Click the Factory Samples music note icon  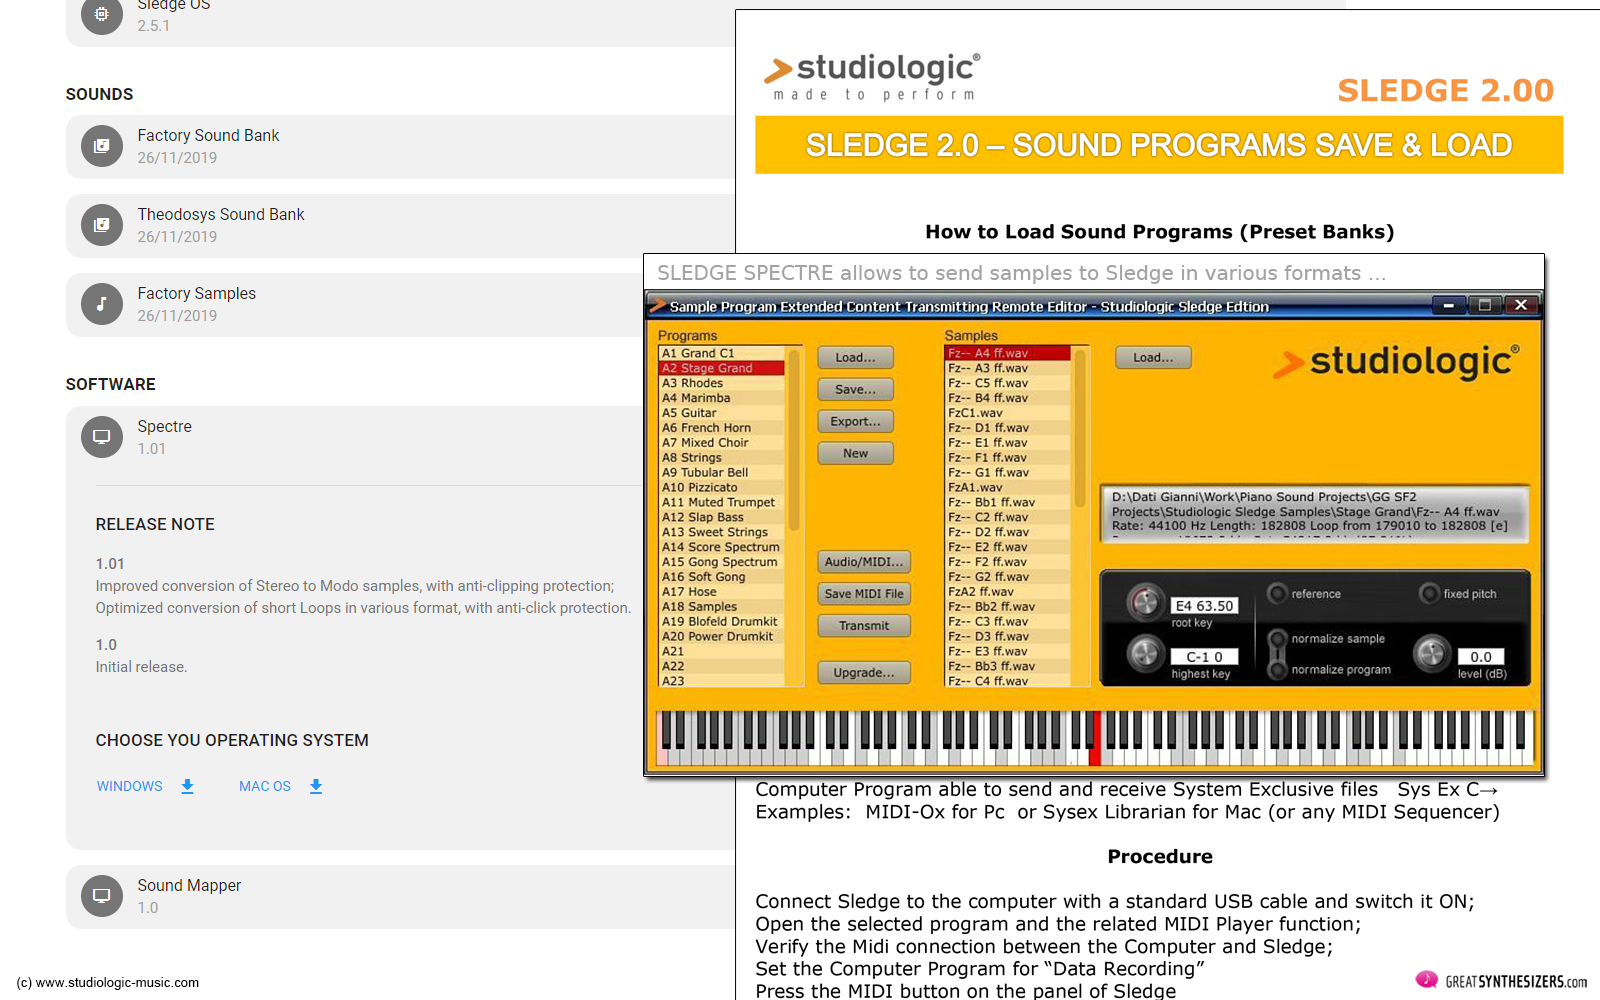[x=101, y=304]
